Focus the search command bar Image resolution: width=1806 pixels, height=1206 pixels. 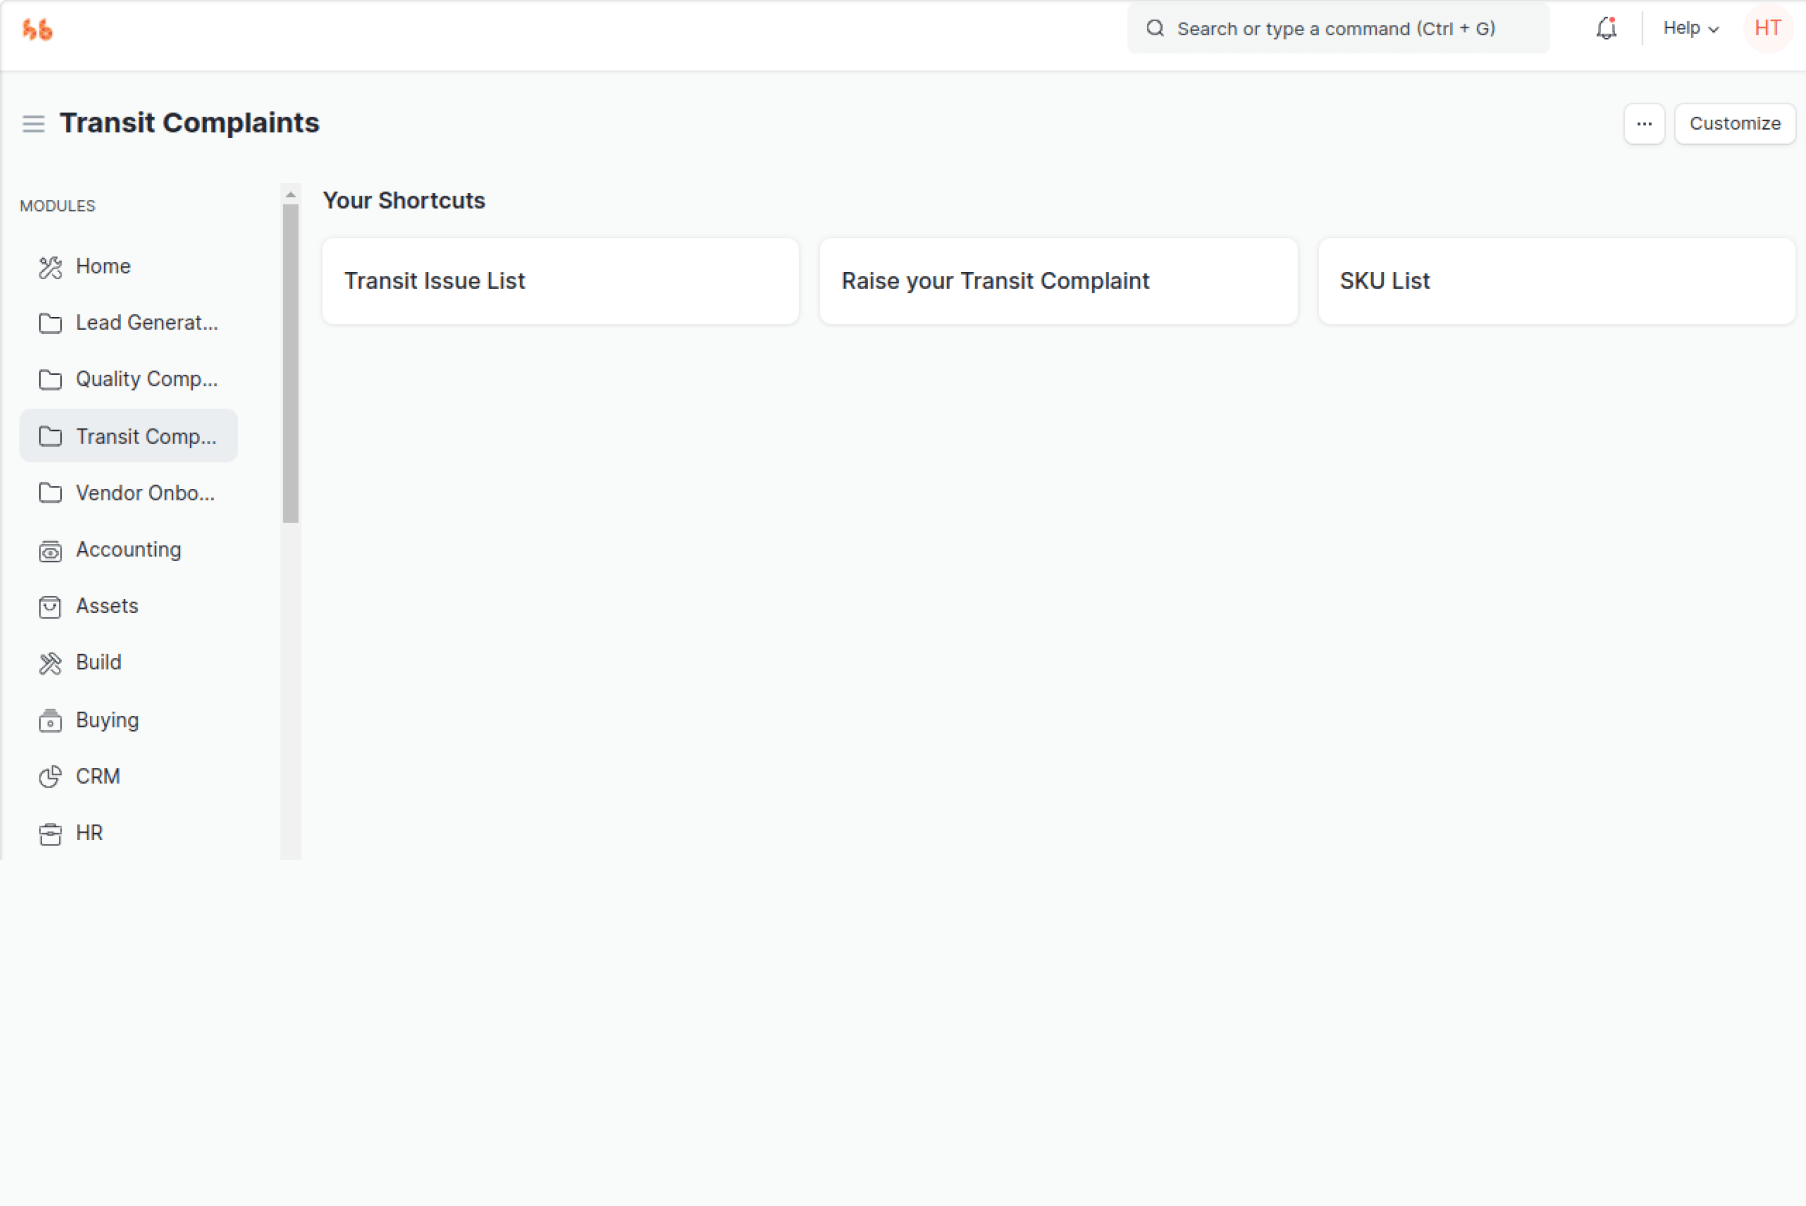click(1337, 29)
